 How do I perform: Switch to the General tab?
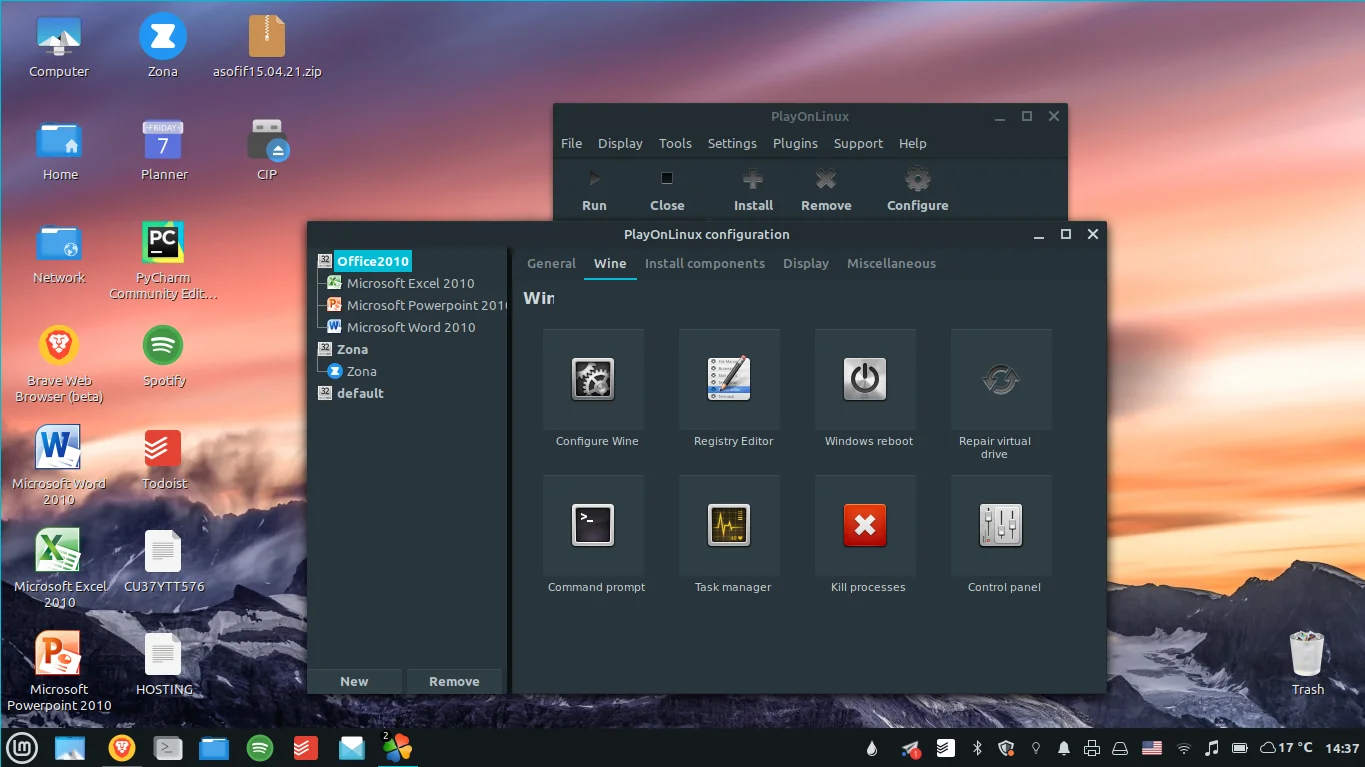pyautogui.click(x=551, y=264)
